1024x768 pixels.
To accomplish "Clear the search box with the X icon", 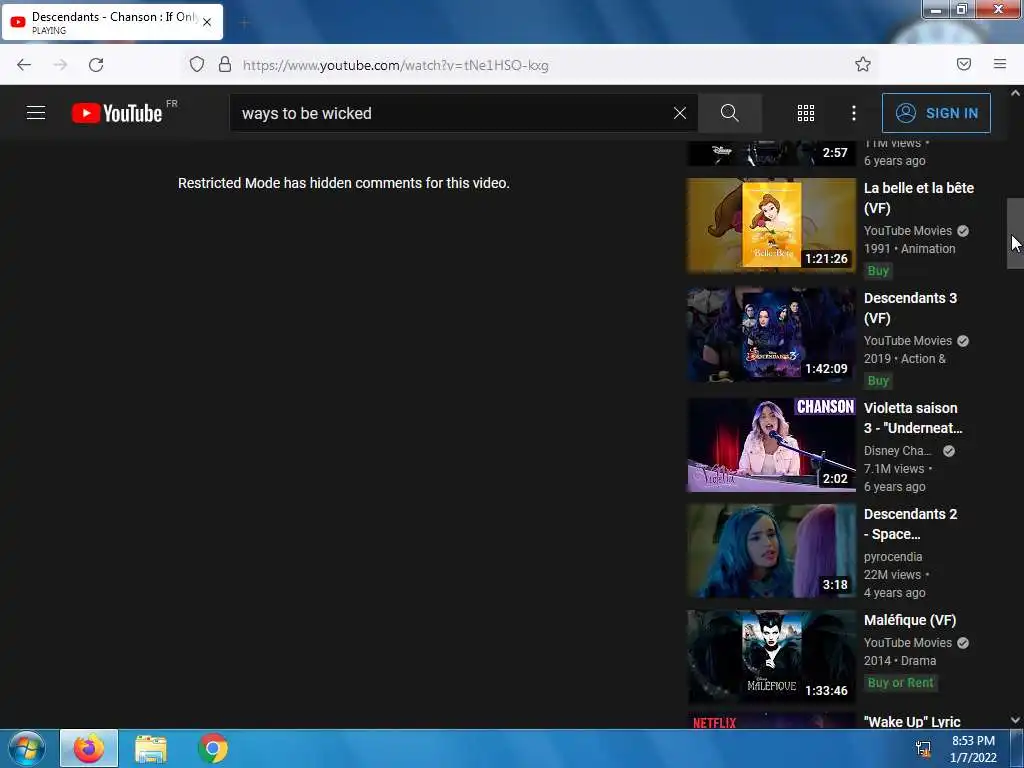I will coord(680,113).
